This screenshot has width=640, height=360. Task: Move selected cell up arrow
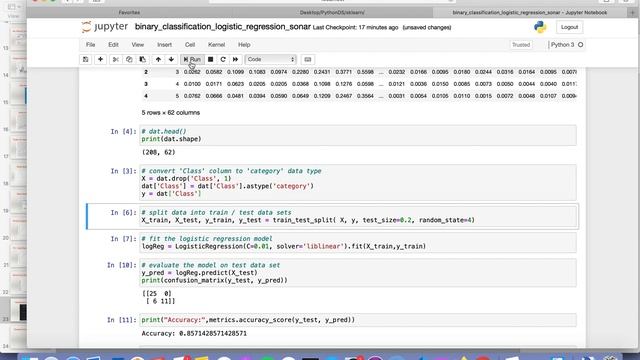coord(158,59)
